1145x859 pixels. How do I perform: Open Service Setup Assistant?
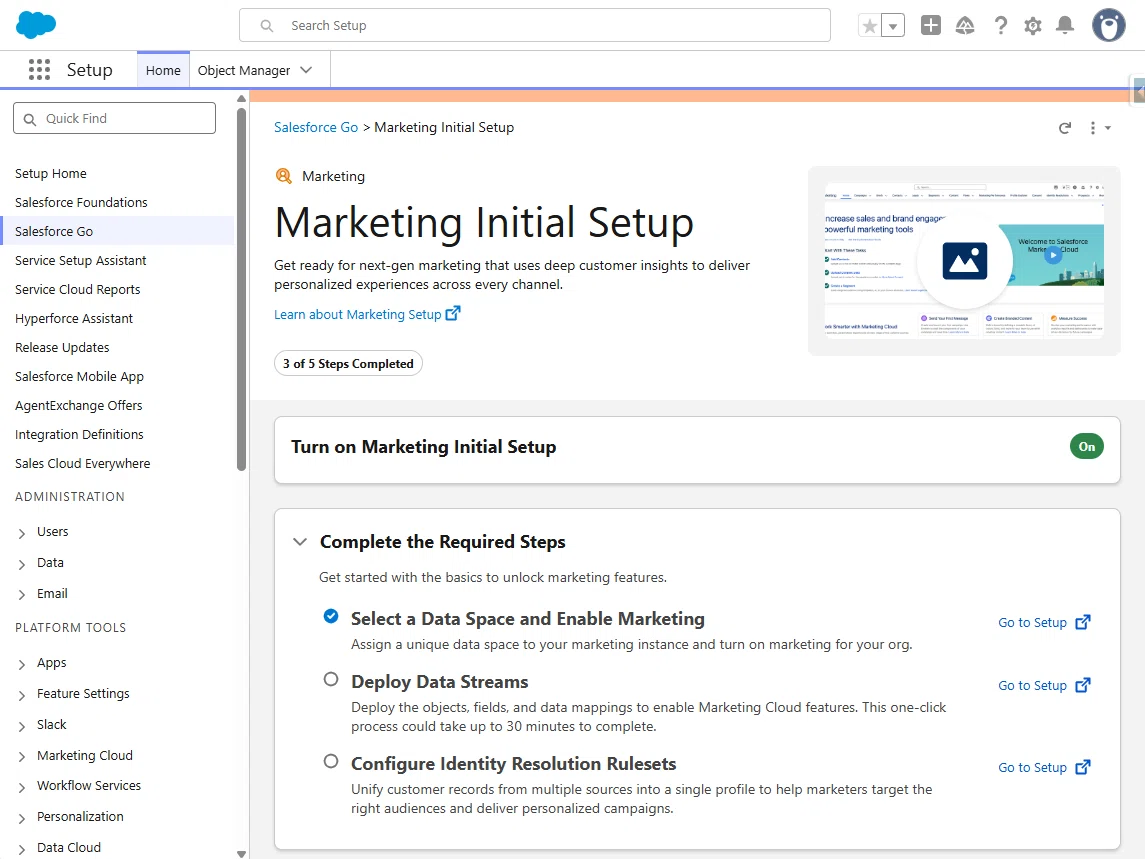point(80,260)
